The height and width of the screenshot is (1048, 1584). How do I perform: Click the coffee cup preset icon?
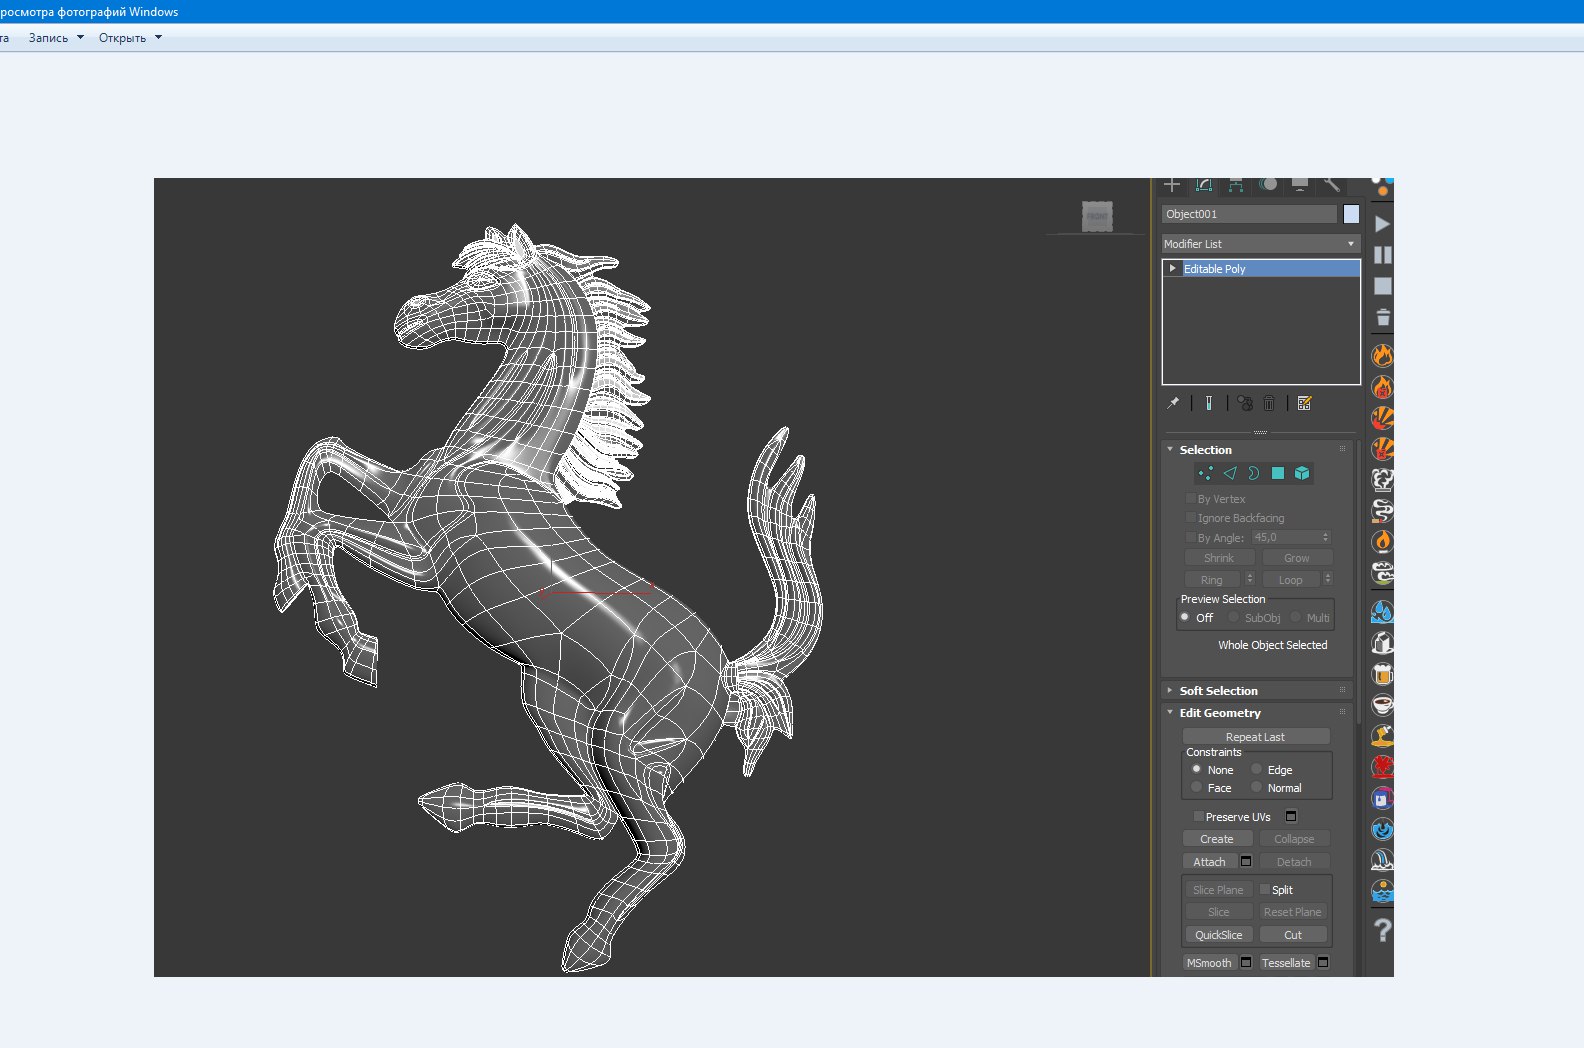(1382, 704)
